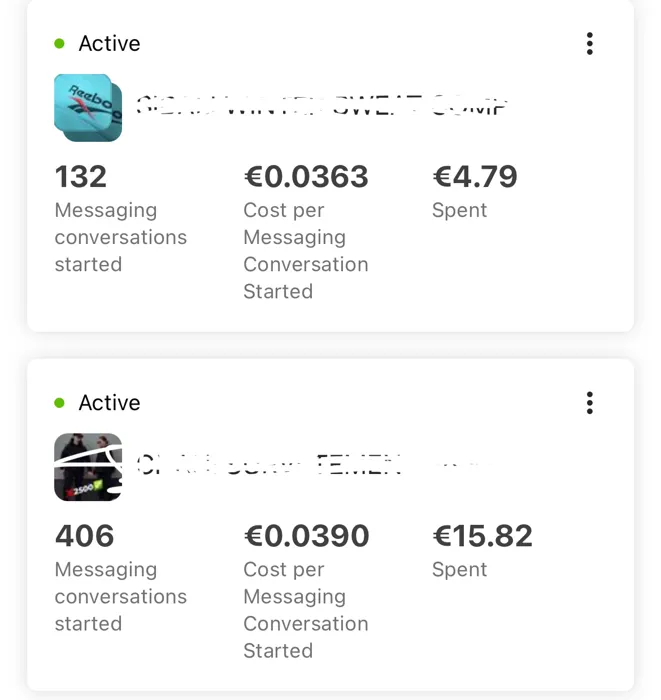Select the €0.0363 cost per conversation value

coord(306,176)
